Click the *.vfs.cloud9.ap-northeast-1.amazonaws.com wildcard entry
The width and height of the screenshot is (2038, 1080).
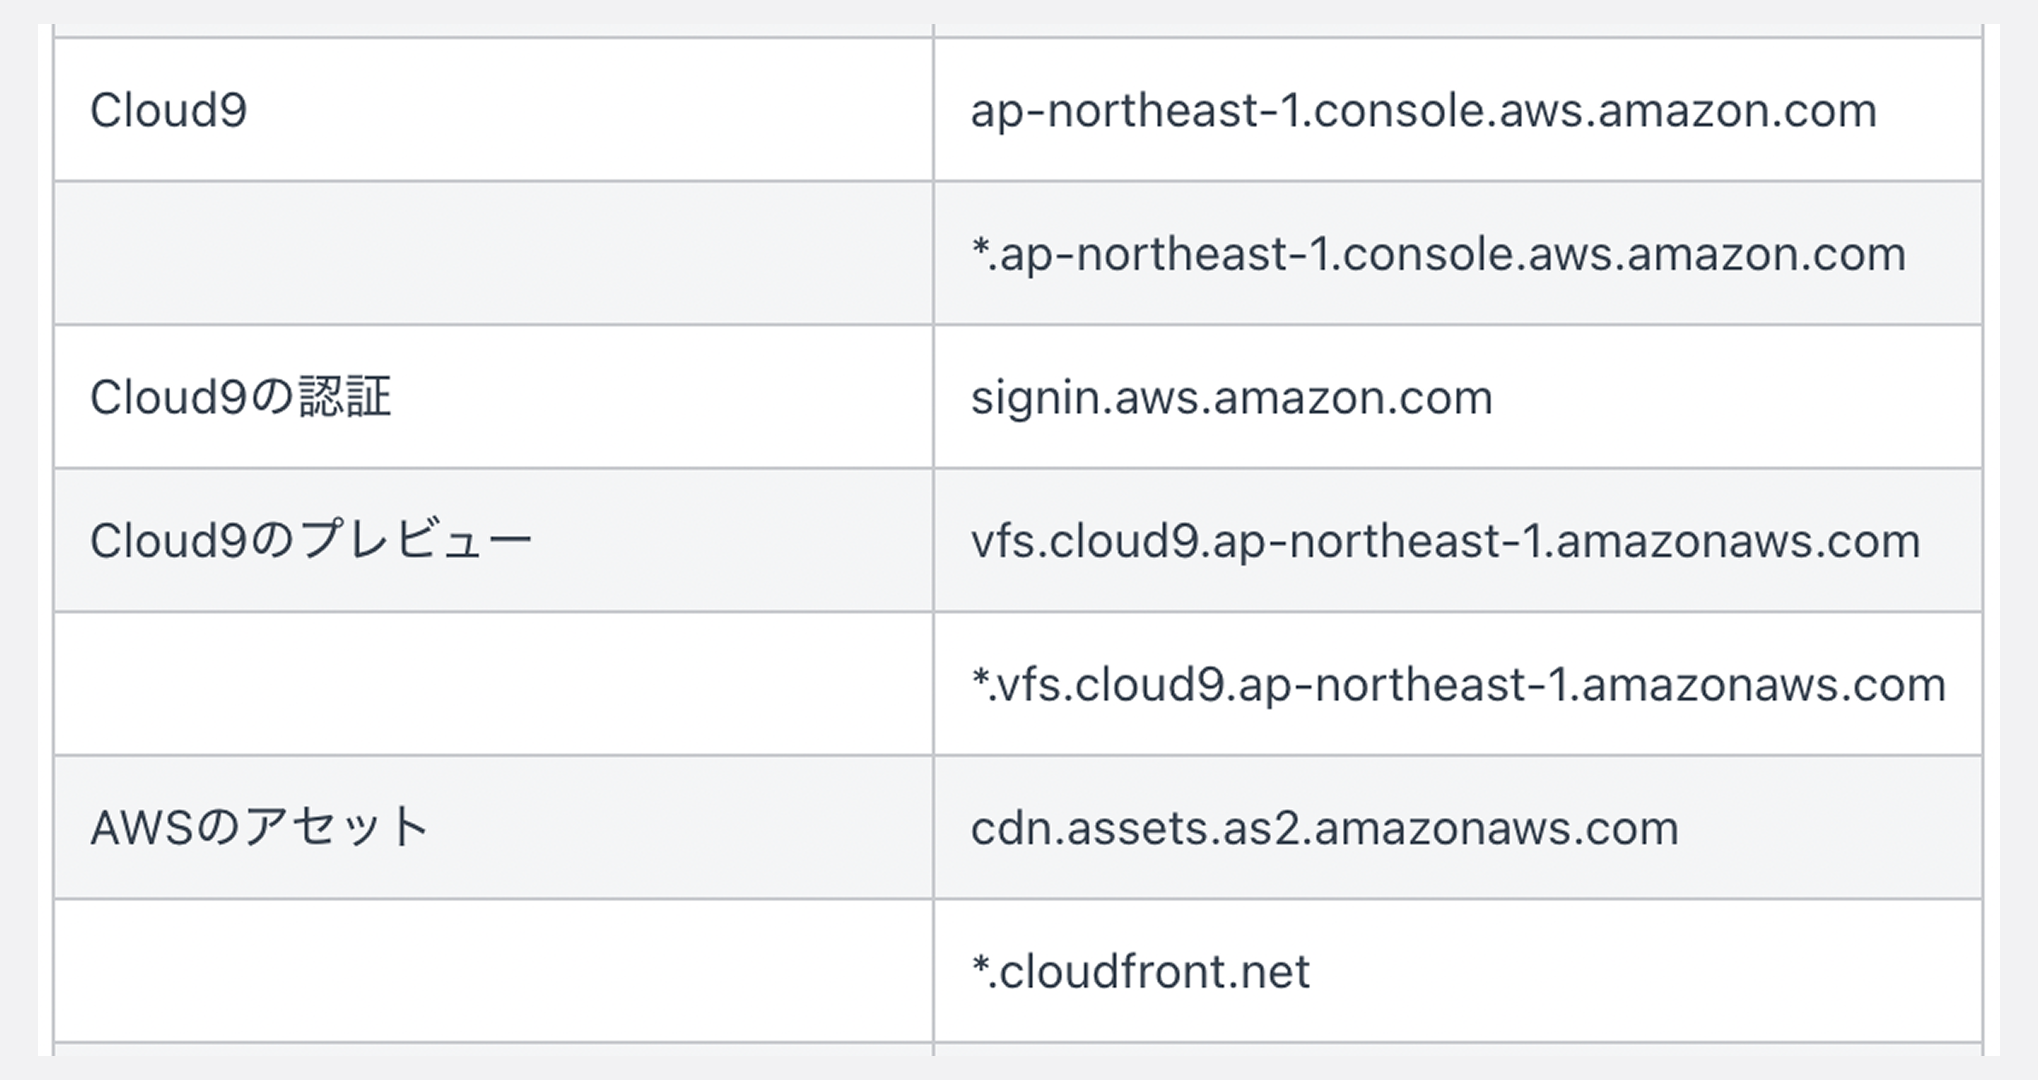pos(1458,685)
